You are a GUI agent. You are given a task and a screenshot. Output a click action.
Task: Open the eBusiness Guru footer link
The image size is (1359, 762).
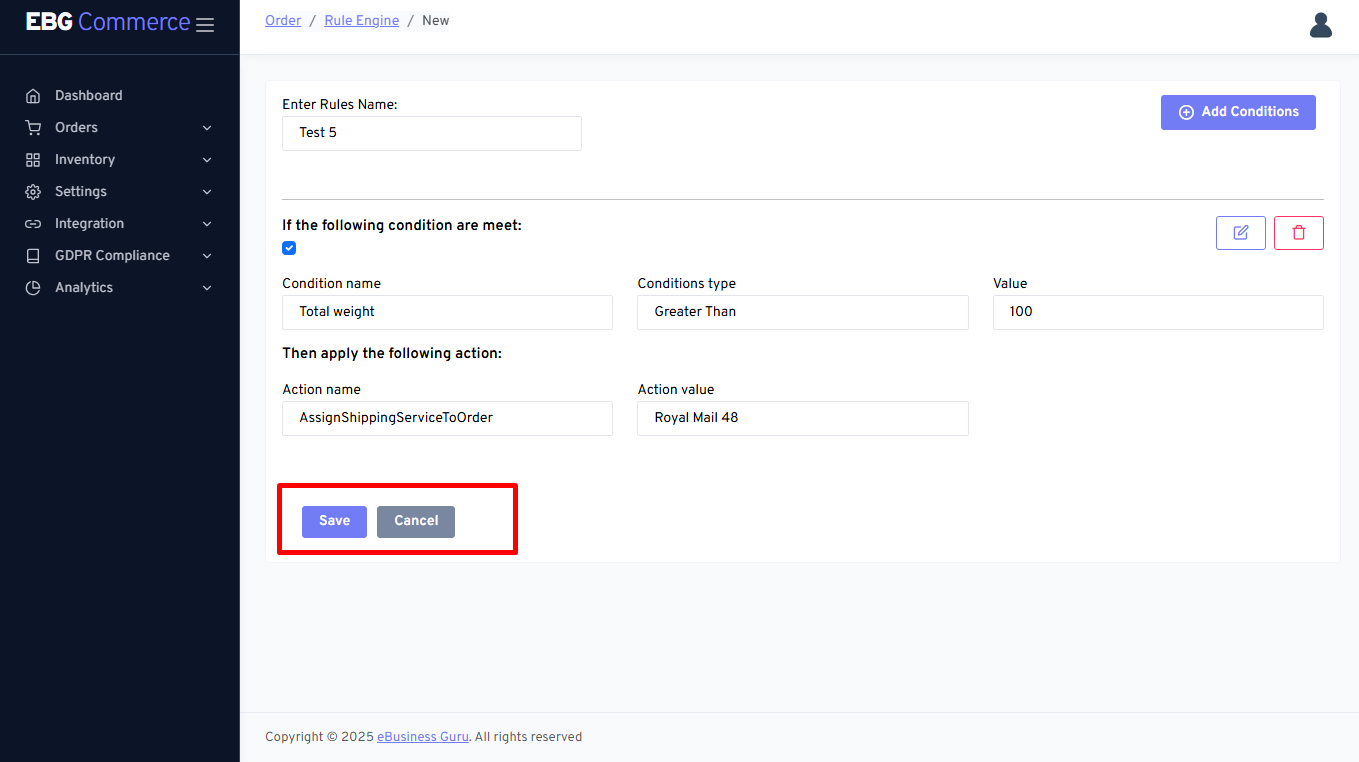pos(422,737)
